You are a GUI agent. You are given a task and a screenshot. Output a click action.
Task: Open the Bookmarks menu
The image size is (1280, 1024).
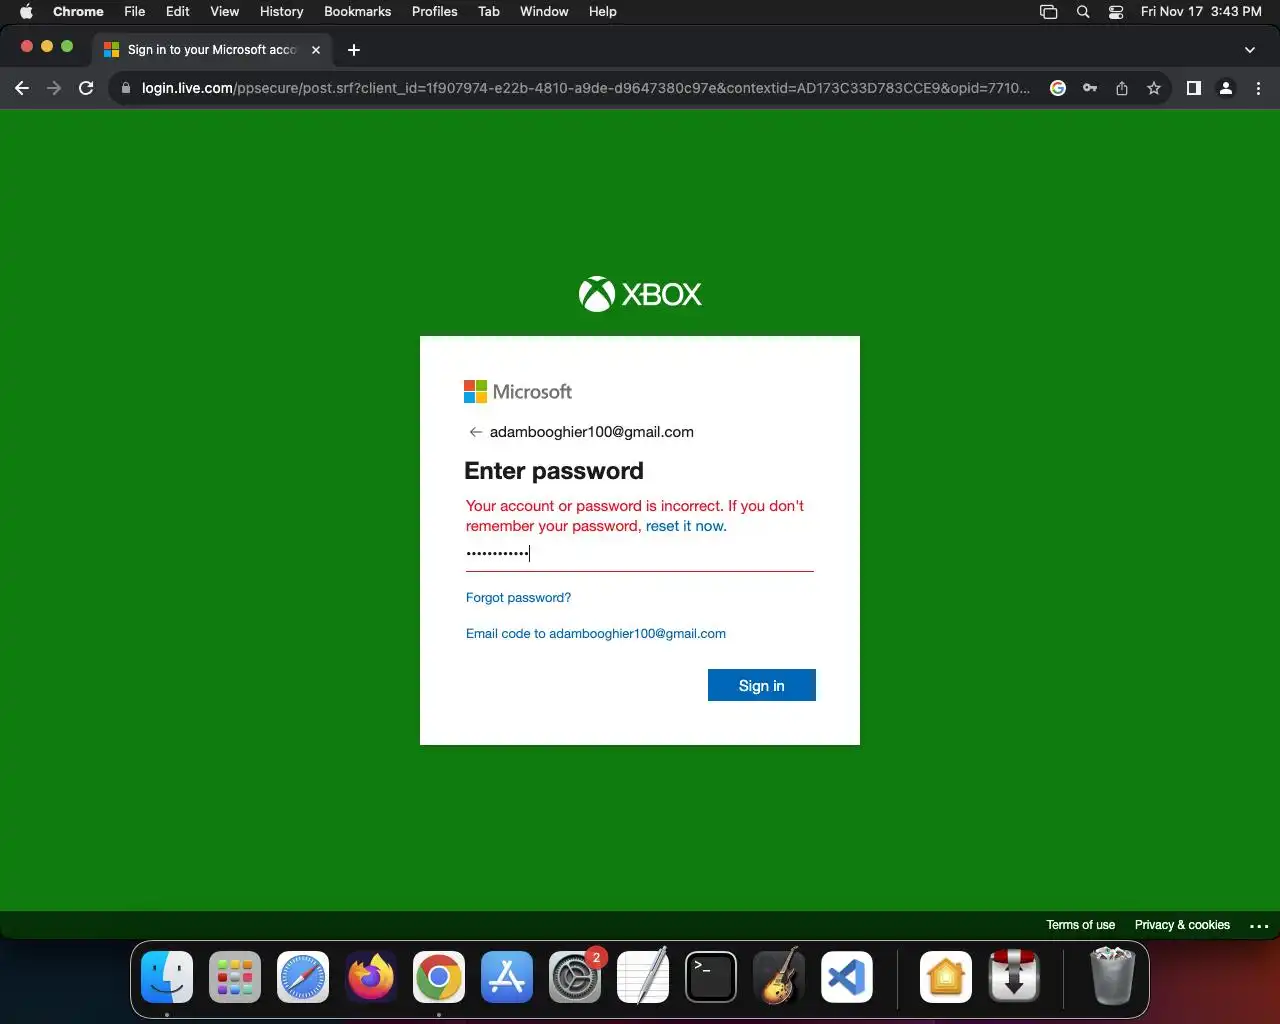point(357,12)
